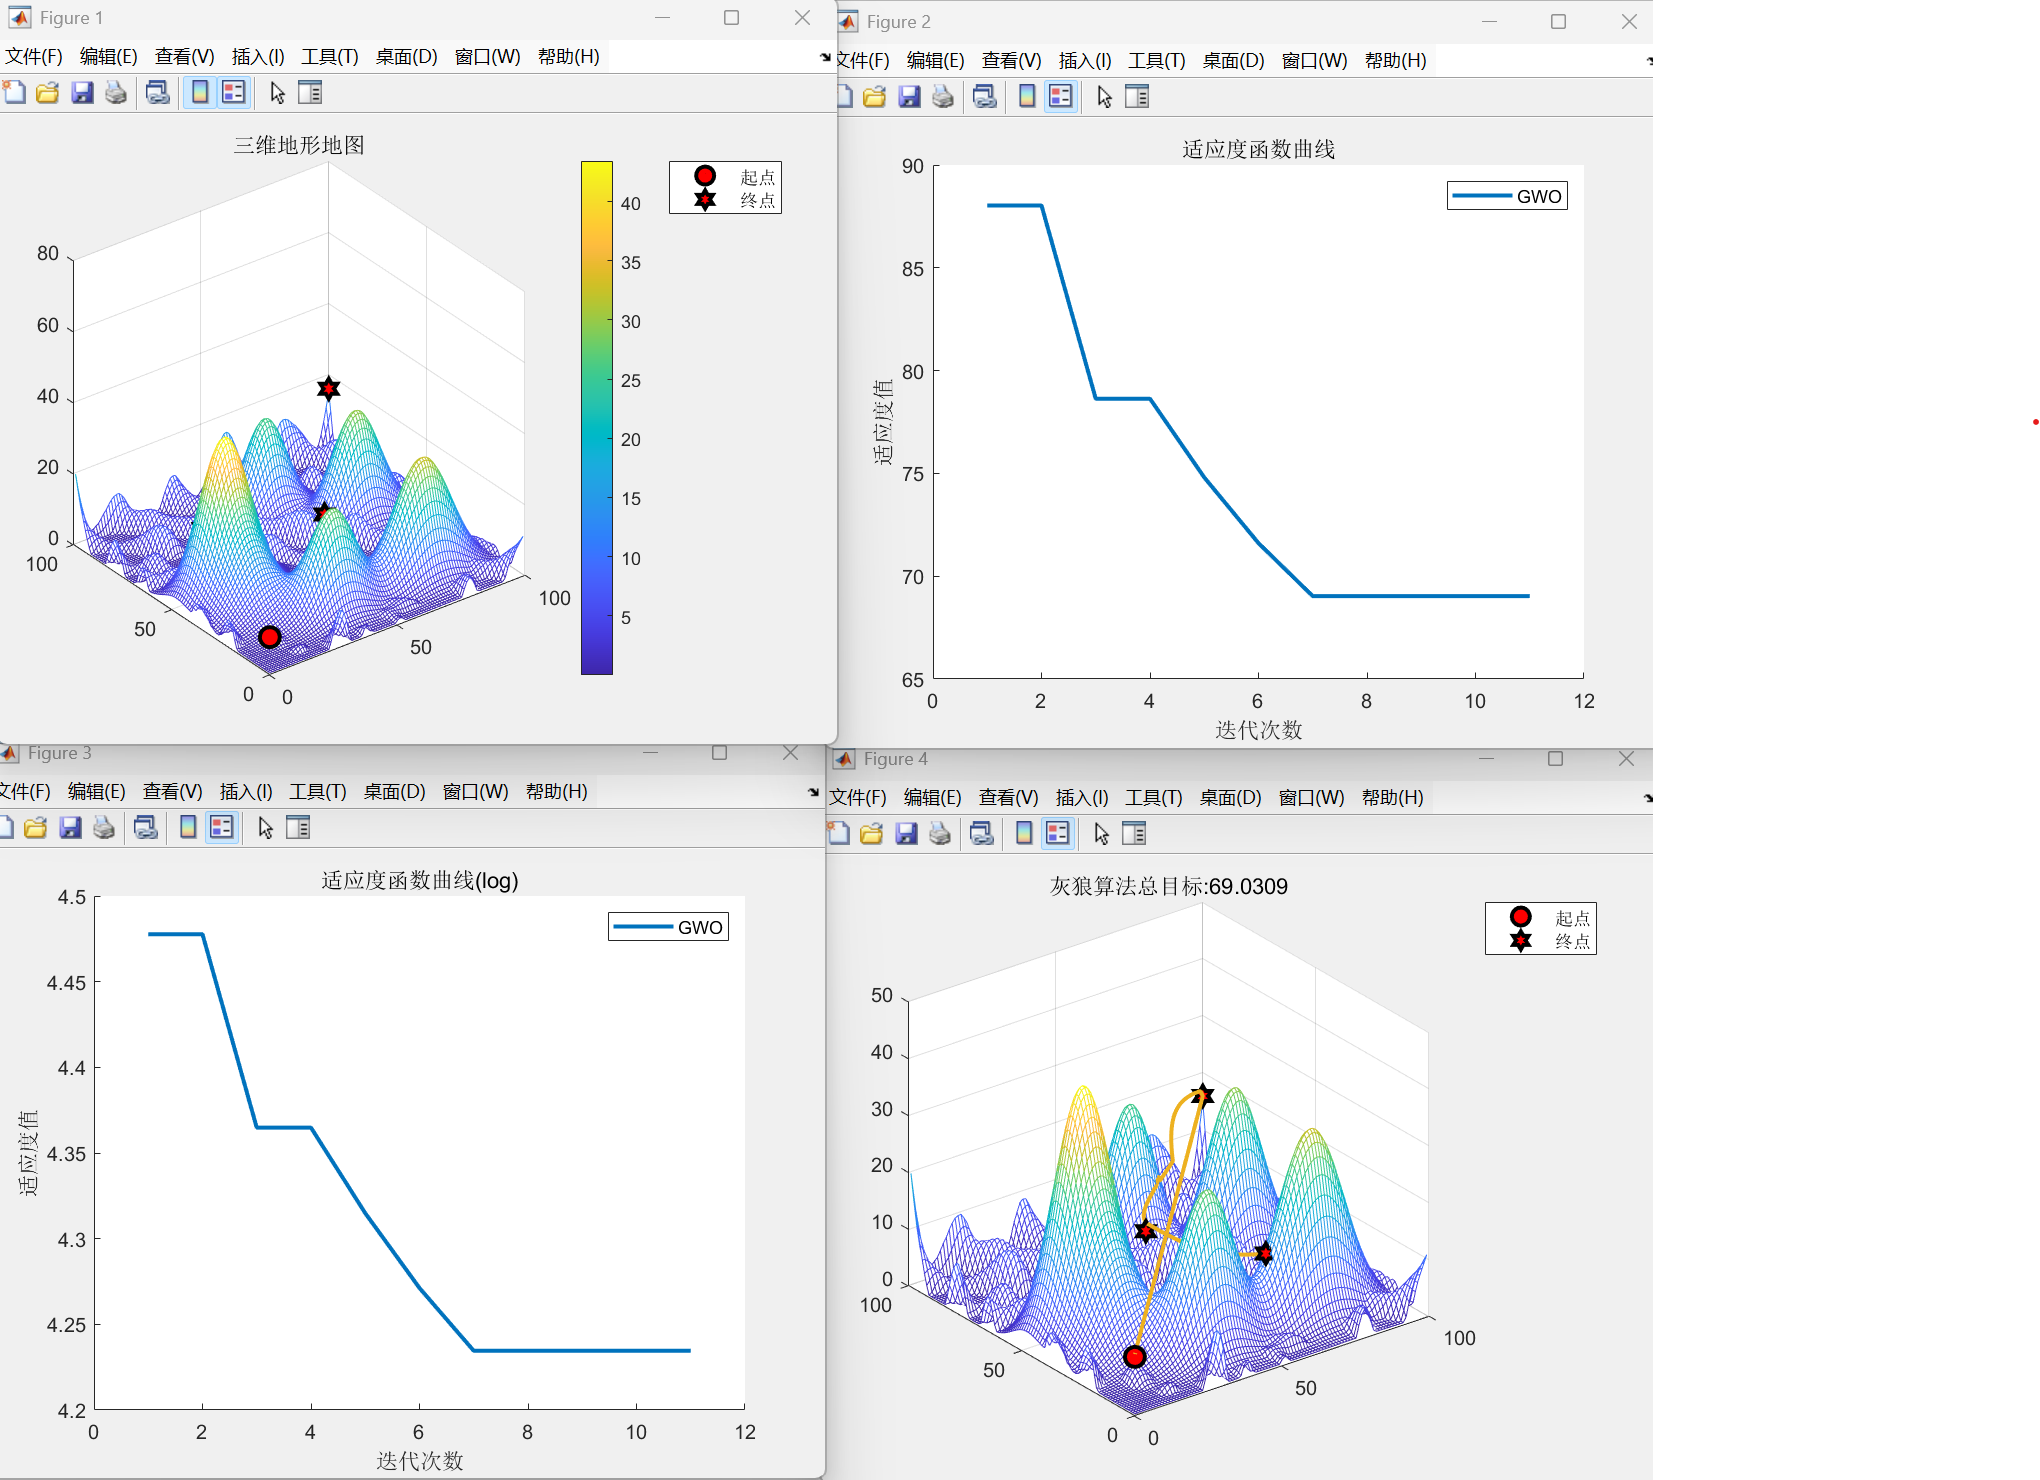The image size is (2040, 1480).
Task: Click the red start-point marker in Figure 1
Action: [269, 637]
